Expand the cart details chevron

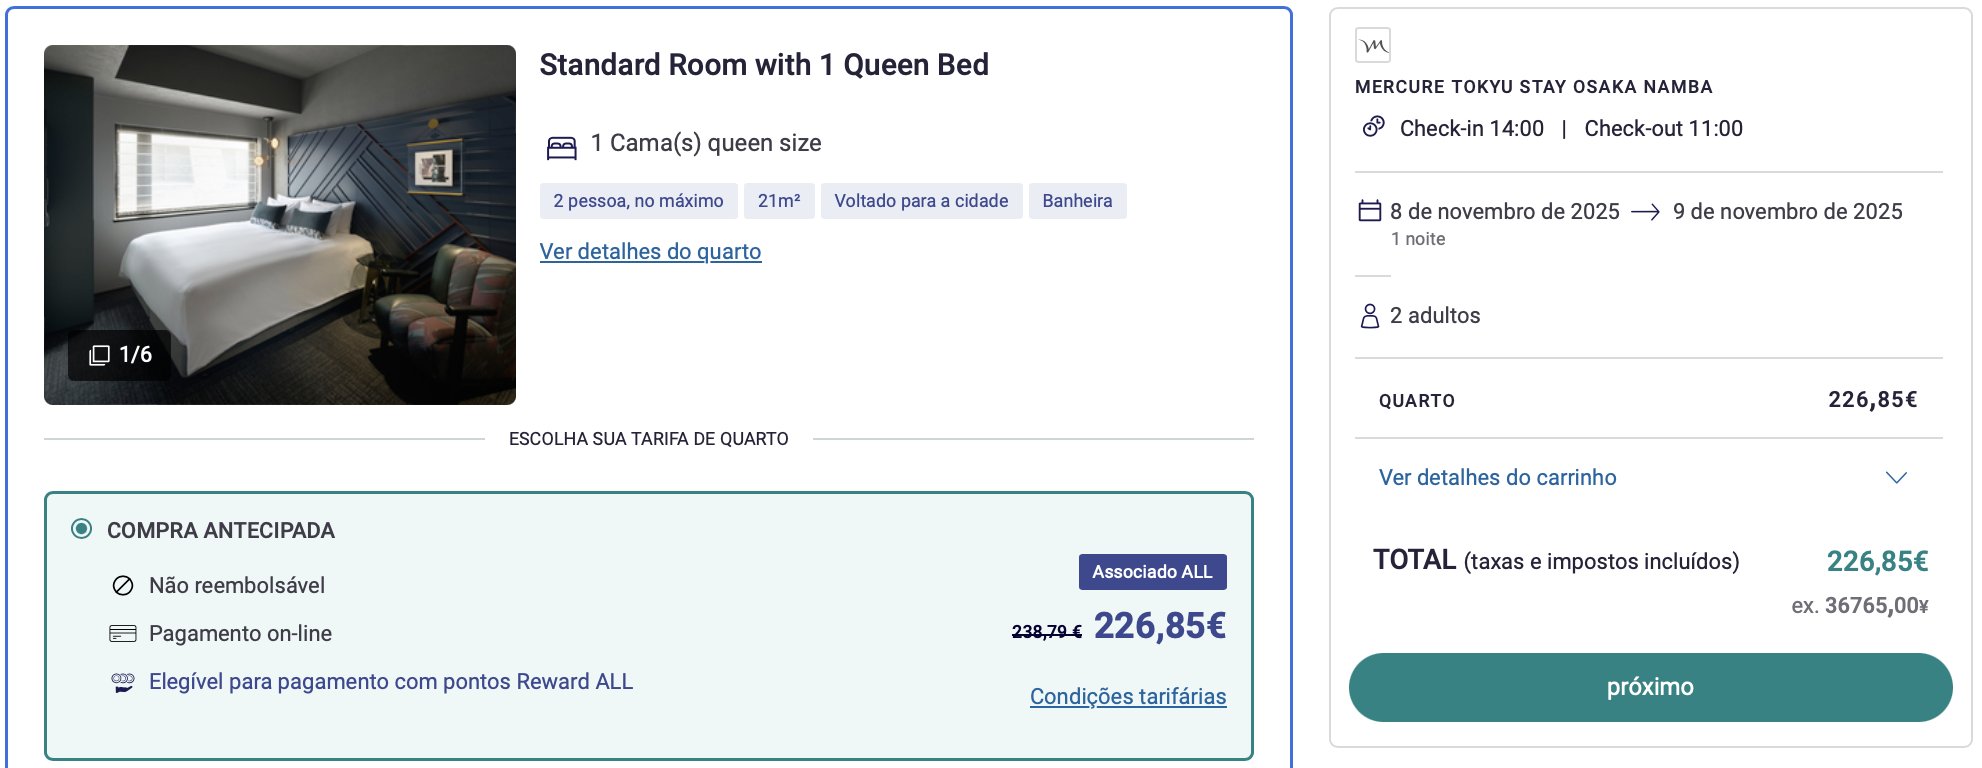point(1896,477)
